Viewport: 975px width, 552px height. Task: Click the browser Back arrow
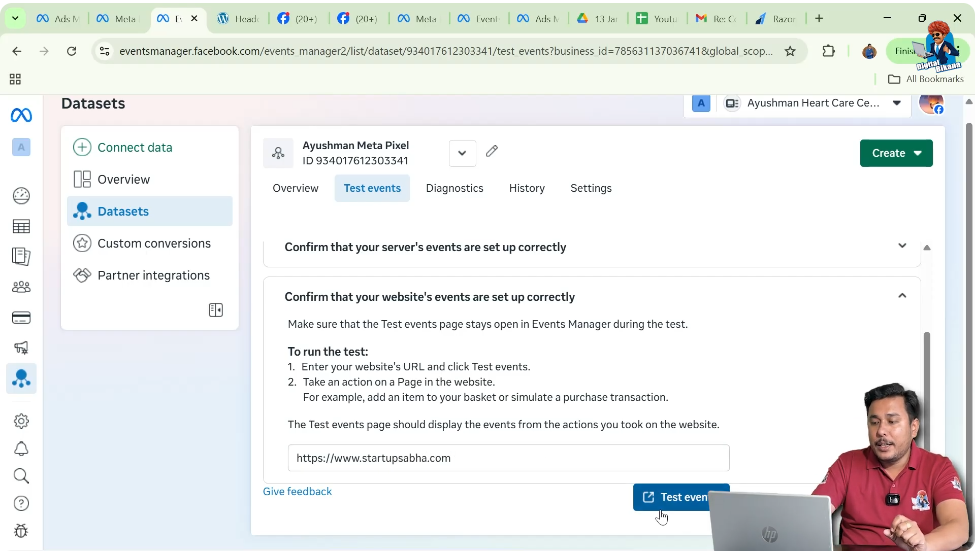click(17, 51)
